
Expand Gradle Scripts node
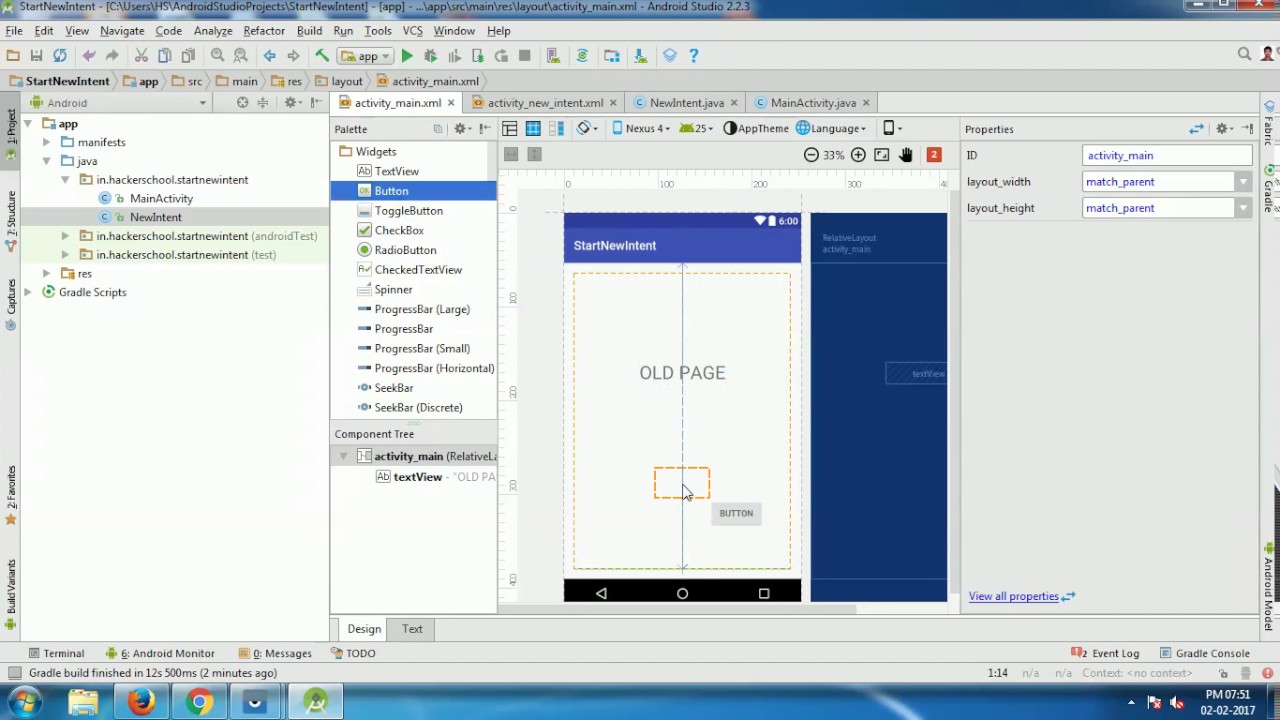click(x=27, y=292)
